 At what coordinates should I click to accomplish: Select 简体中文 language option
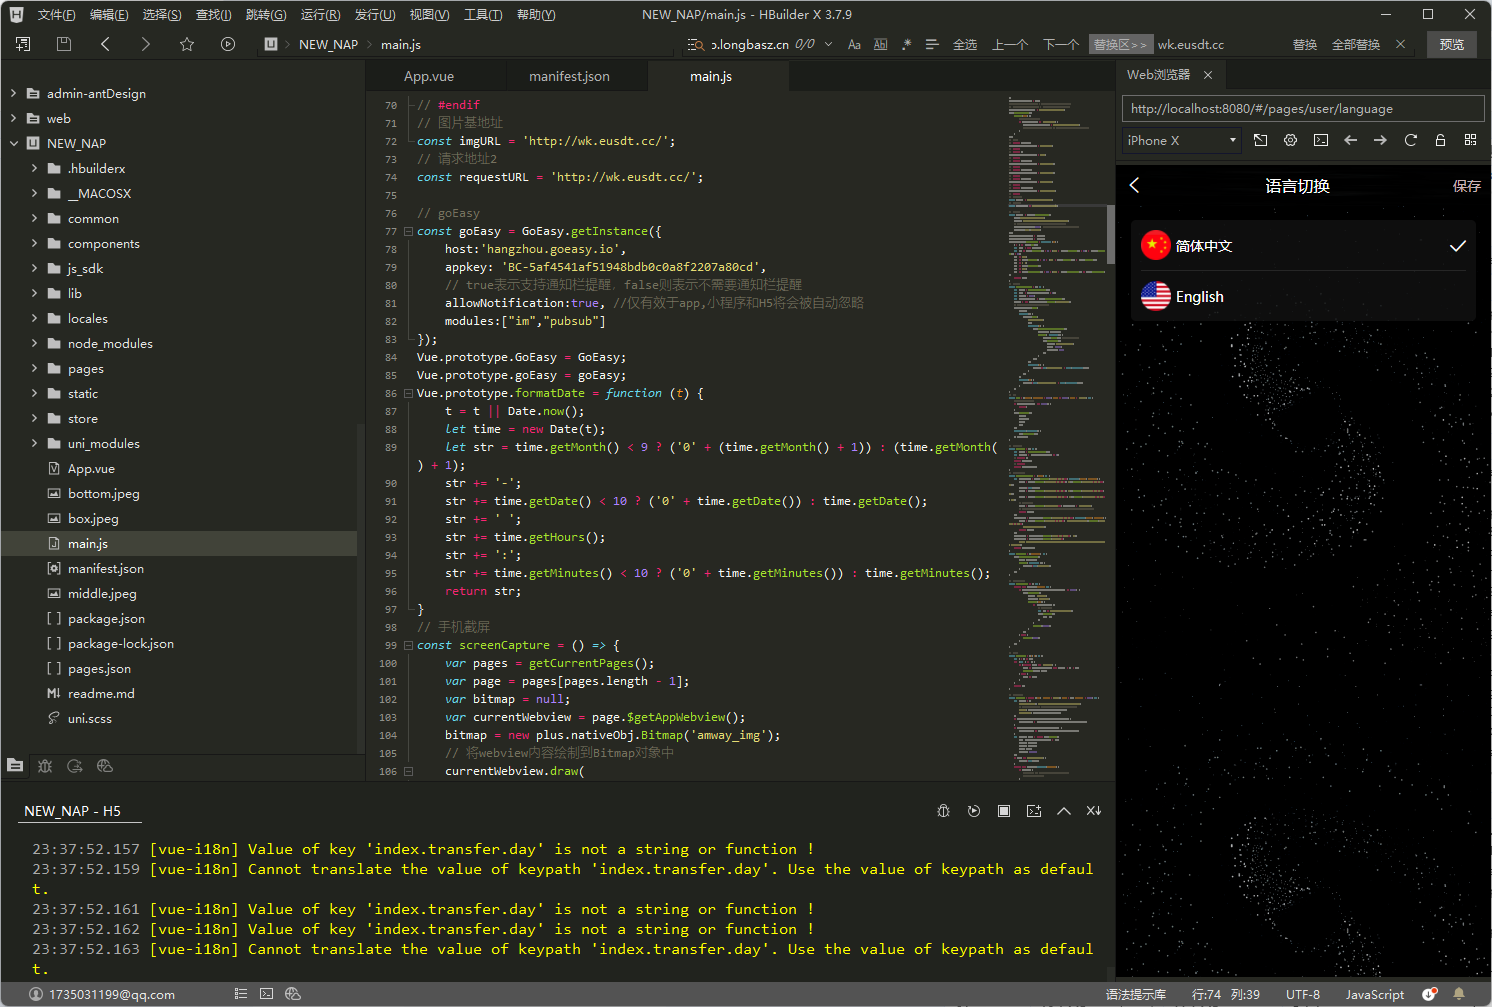tap(1303, 245)
